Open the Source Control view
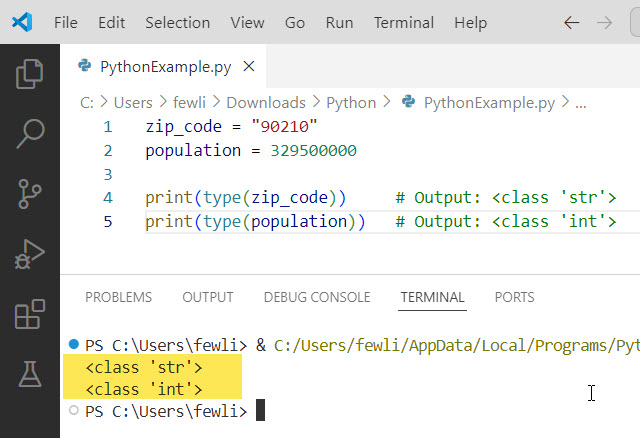 [29, 194]
